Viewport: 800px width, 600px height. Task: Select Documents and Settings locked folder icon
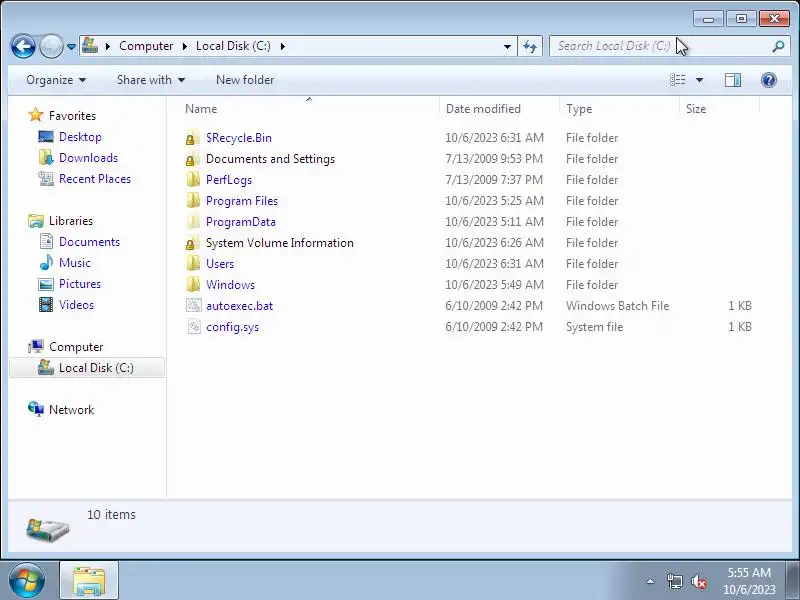(193, 159)
